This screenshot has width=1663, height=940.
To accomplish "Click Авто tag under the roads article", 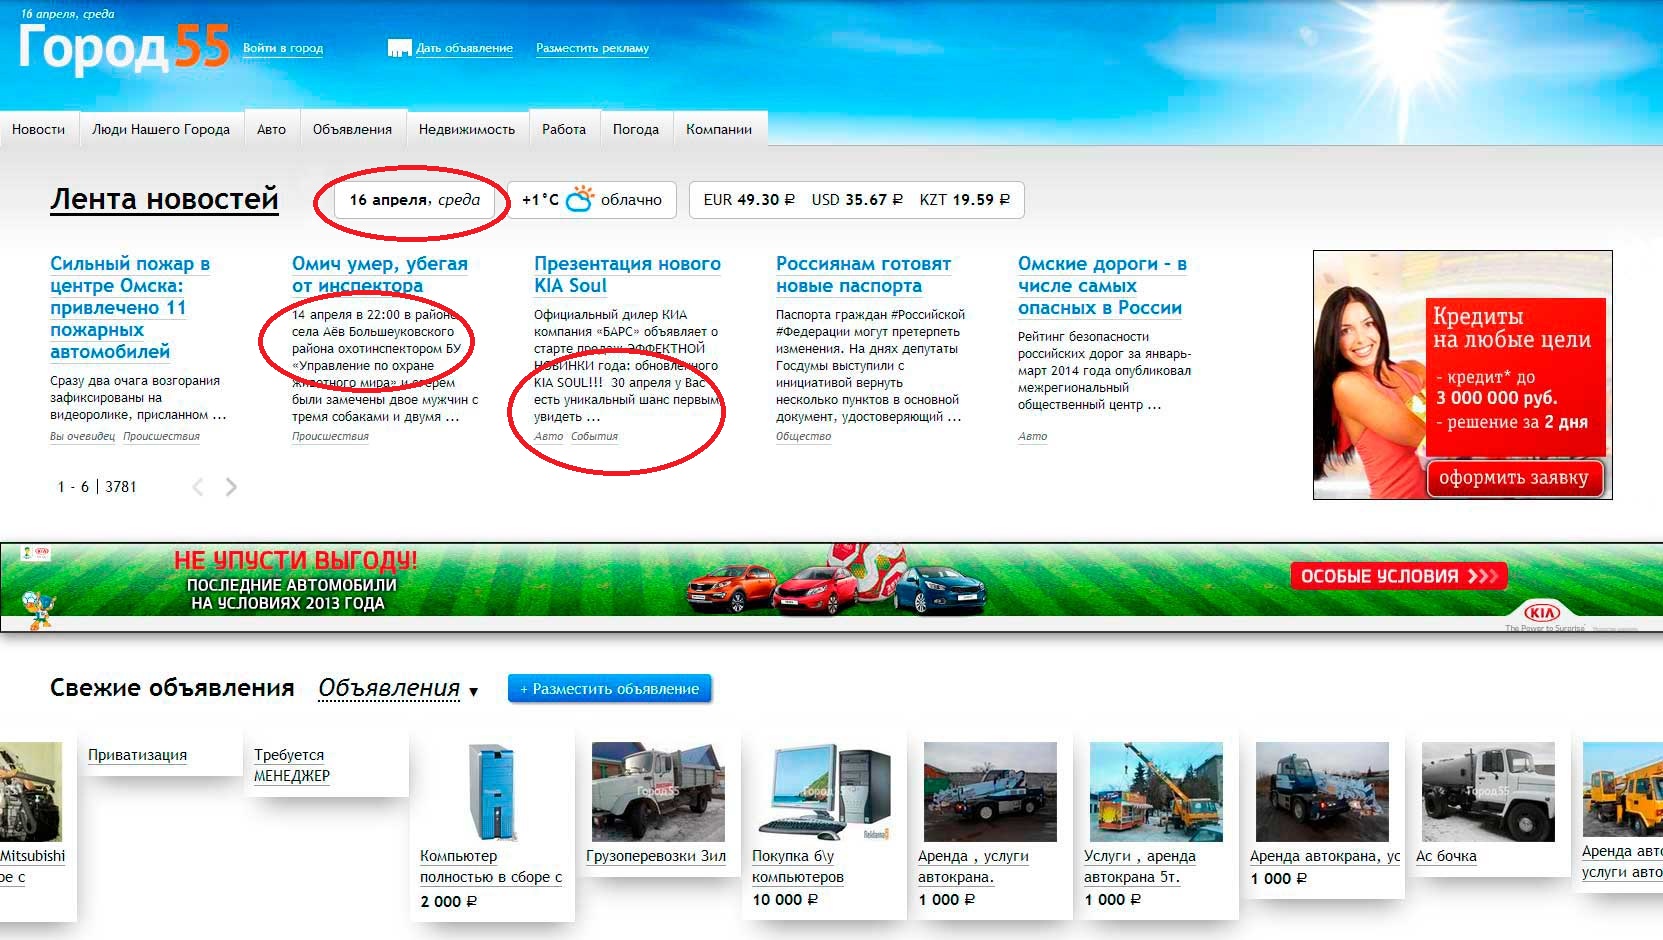I will 1032,436.
